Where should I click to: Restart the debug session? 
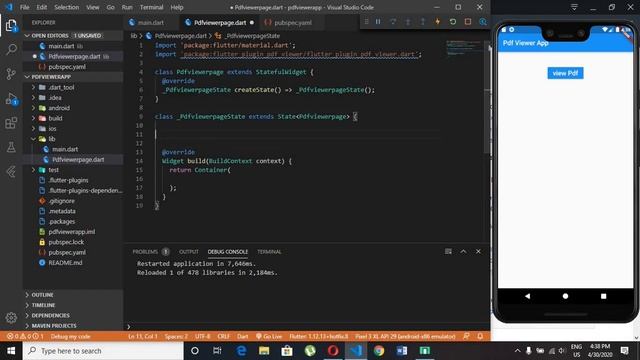coord(453,22)
